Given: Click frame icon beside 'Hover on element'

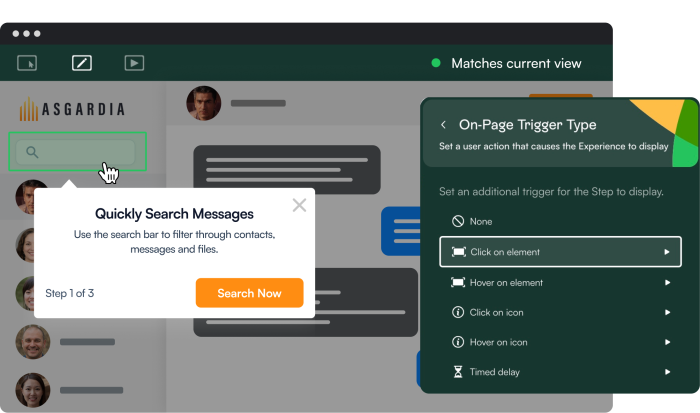Looking at the screenshot, I should tap(458, 282).
